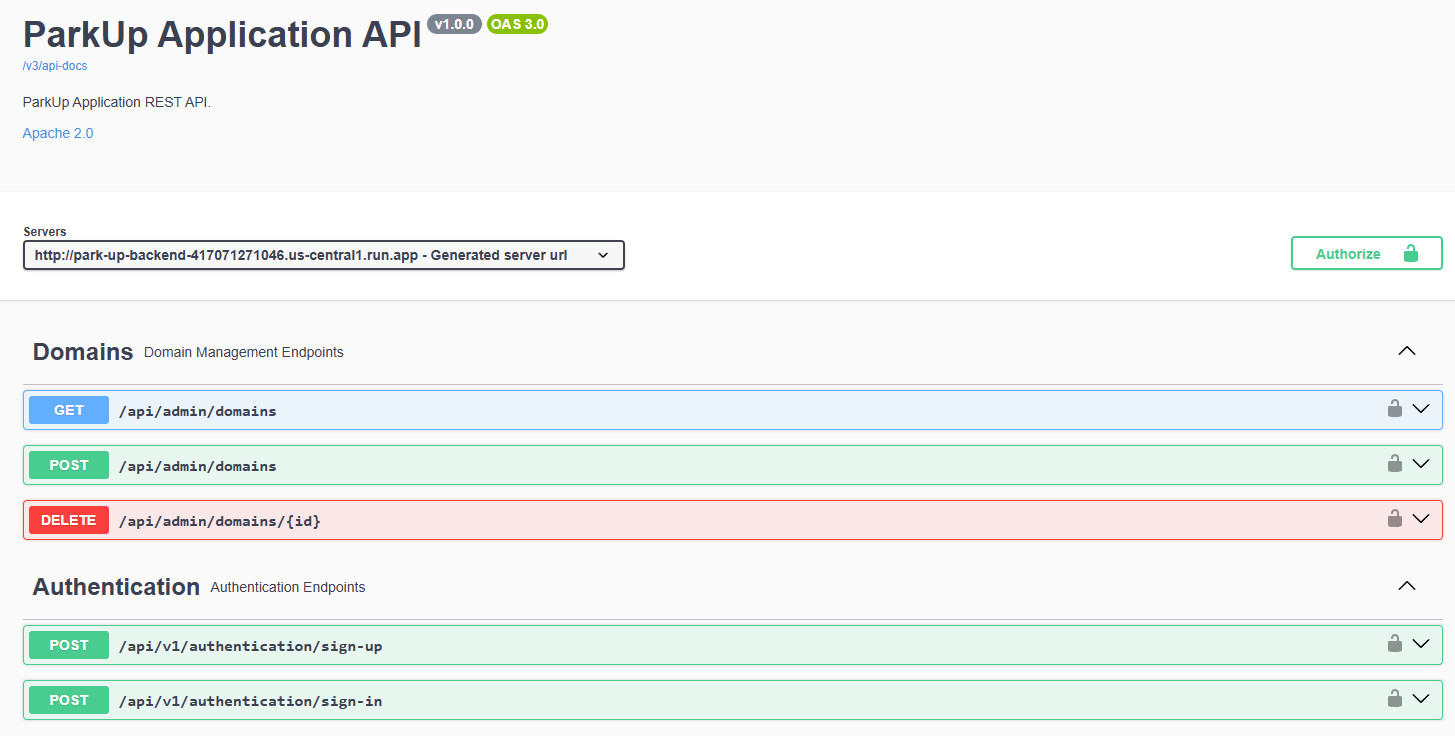Click the v1.0.0 version badge
This screenshot has width=1455, height=736.
455,24
